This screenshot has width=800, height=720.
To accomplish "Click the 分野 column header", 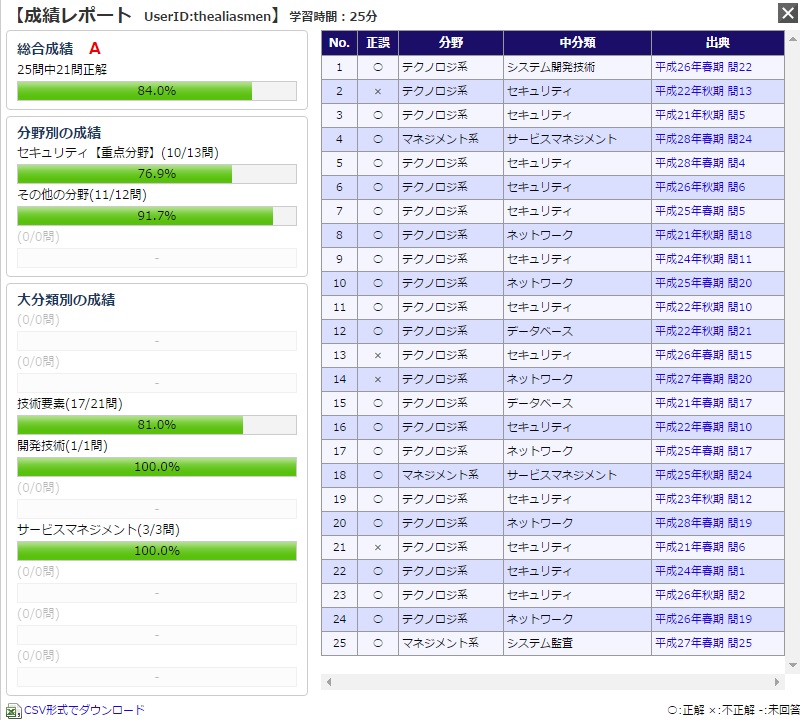I will [451, 43].
